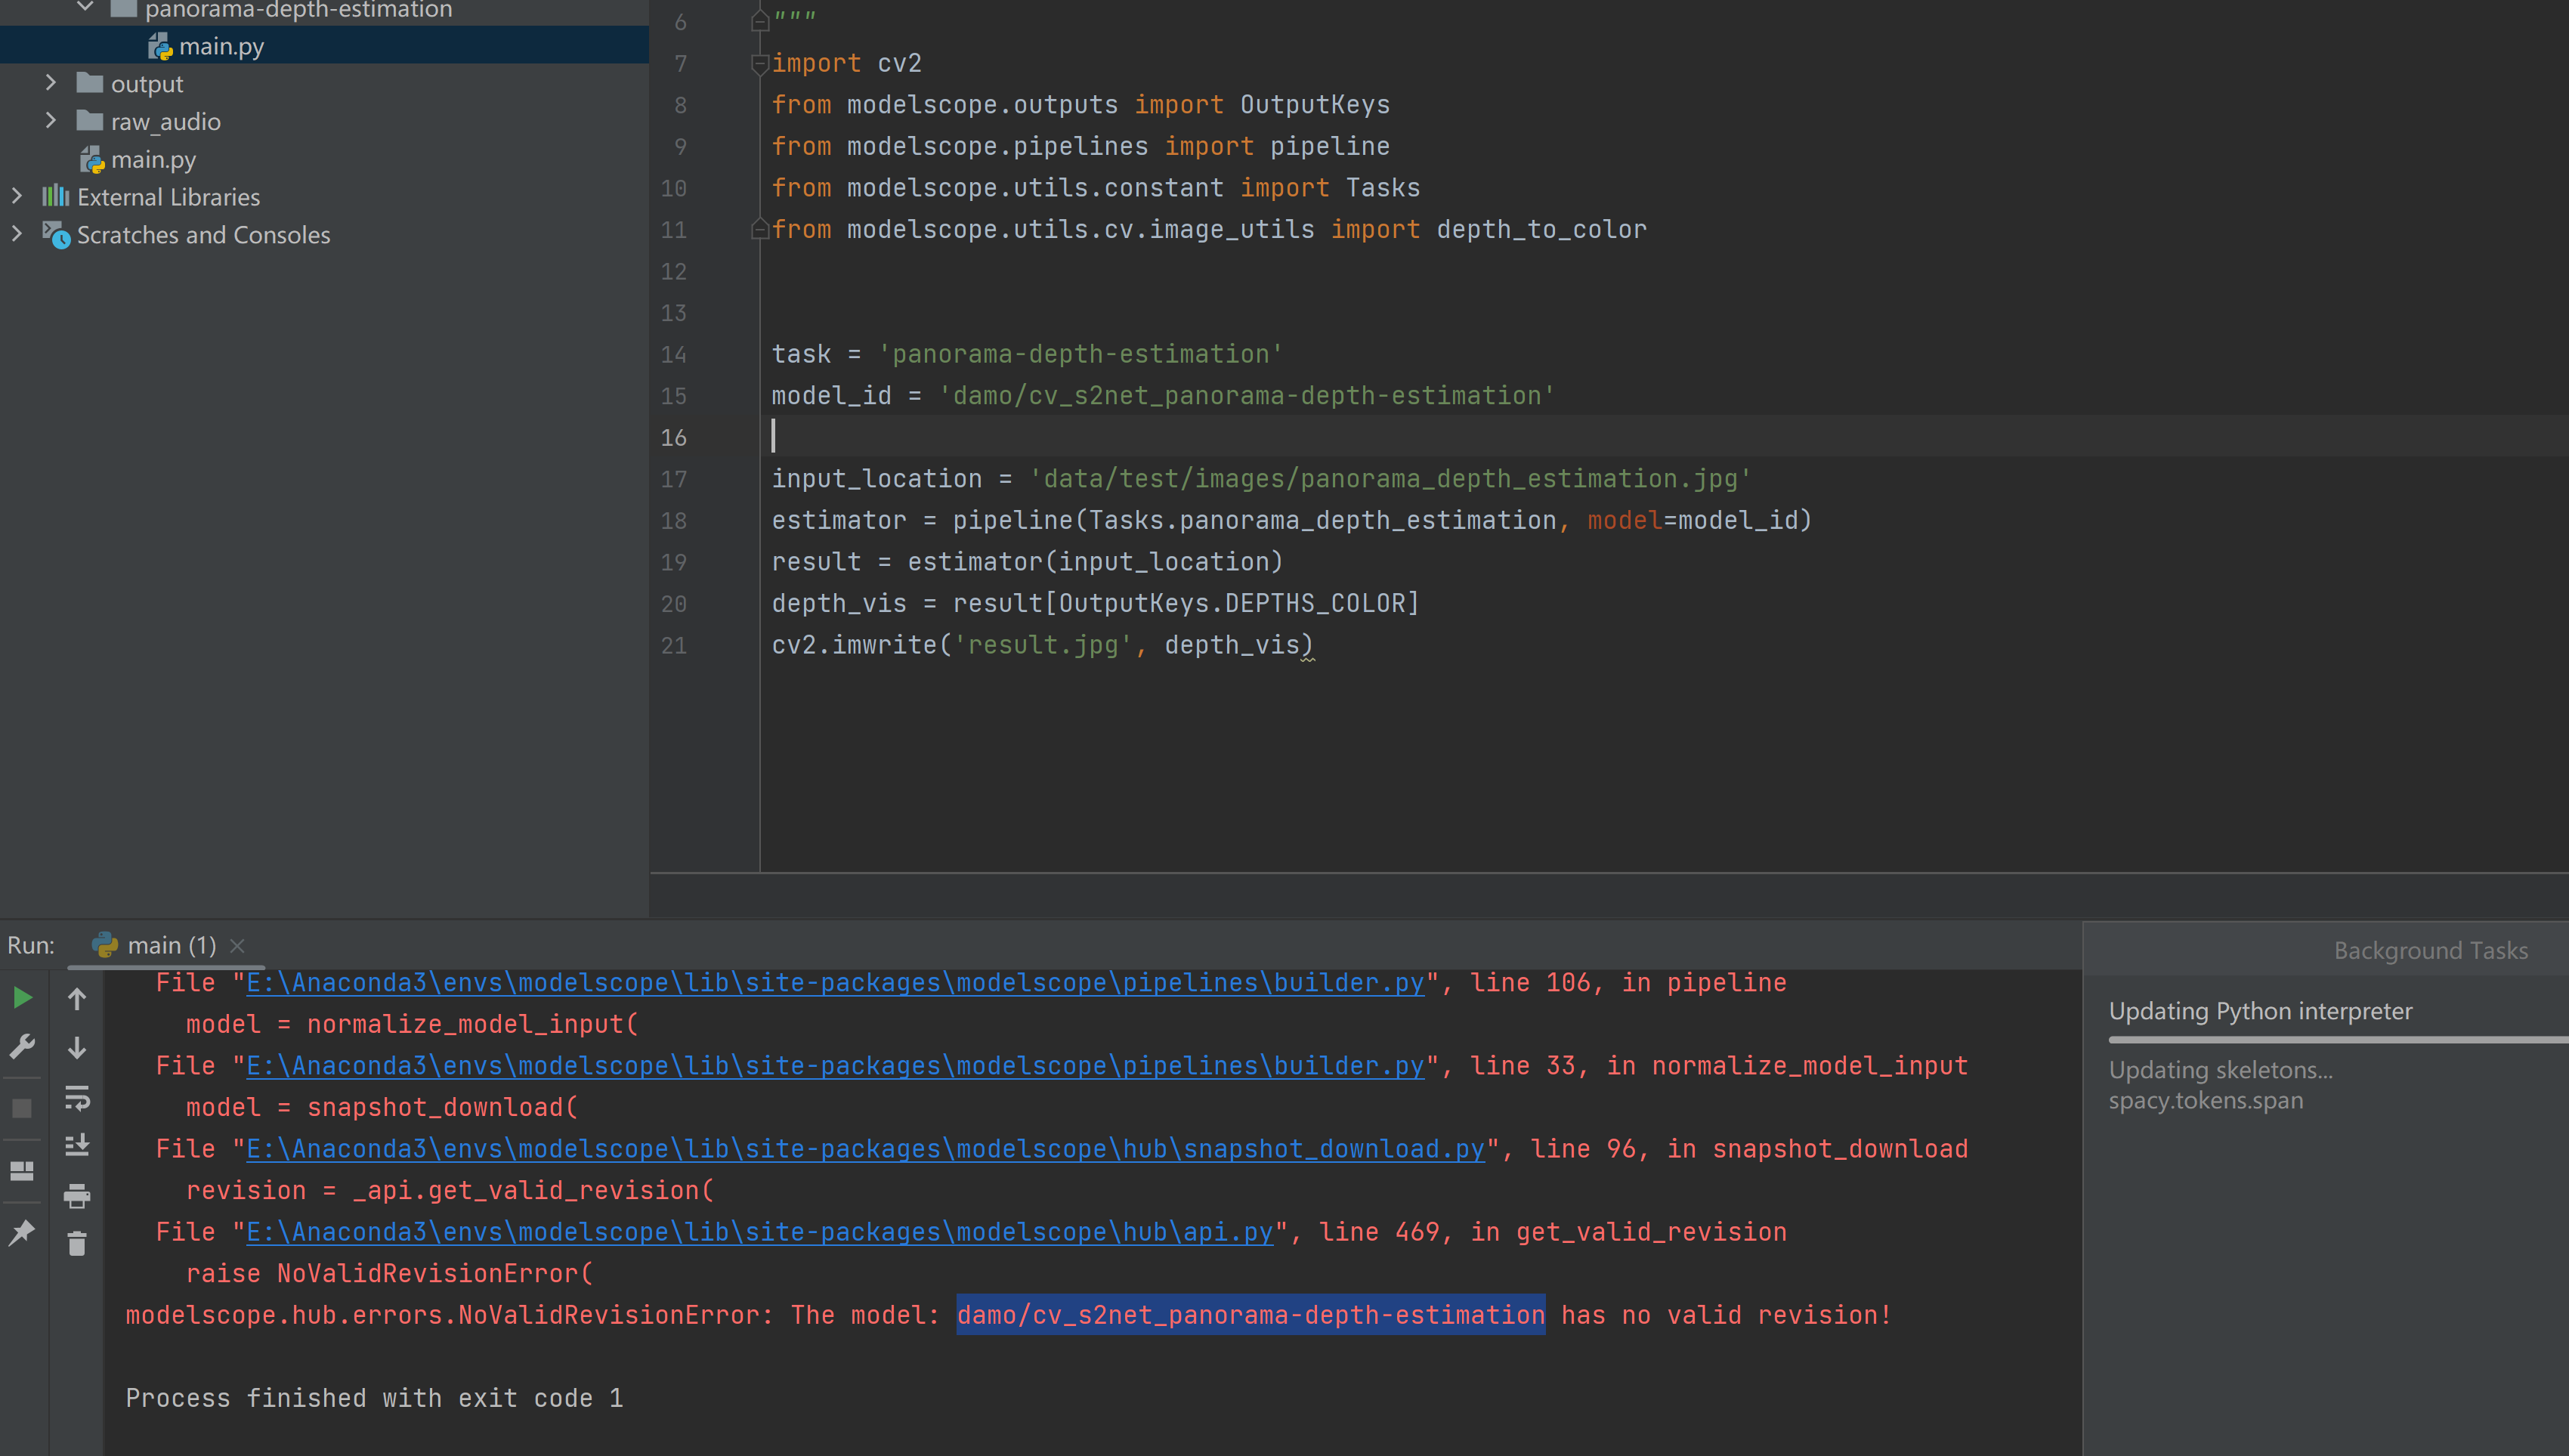2569x1456 pixels.
Task: Click the Stop process icon
Action: (22, 1106)
